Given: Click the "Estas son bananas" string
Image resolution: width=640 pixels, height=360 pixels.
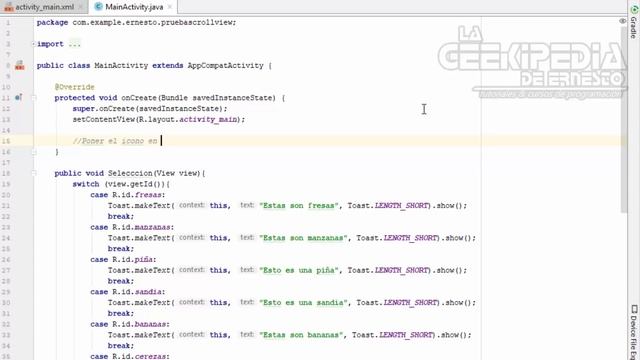Looking at the screenshot, I should click(x=301, y=335).
